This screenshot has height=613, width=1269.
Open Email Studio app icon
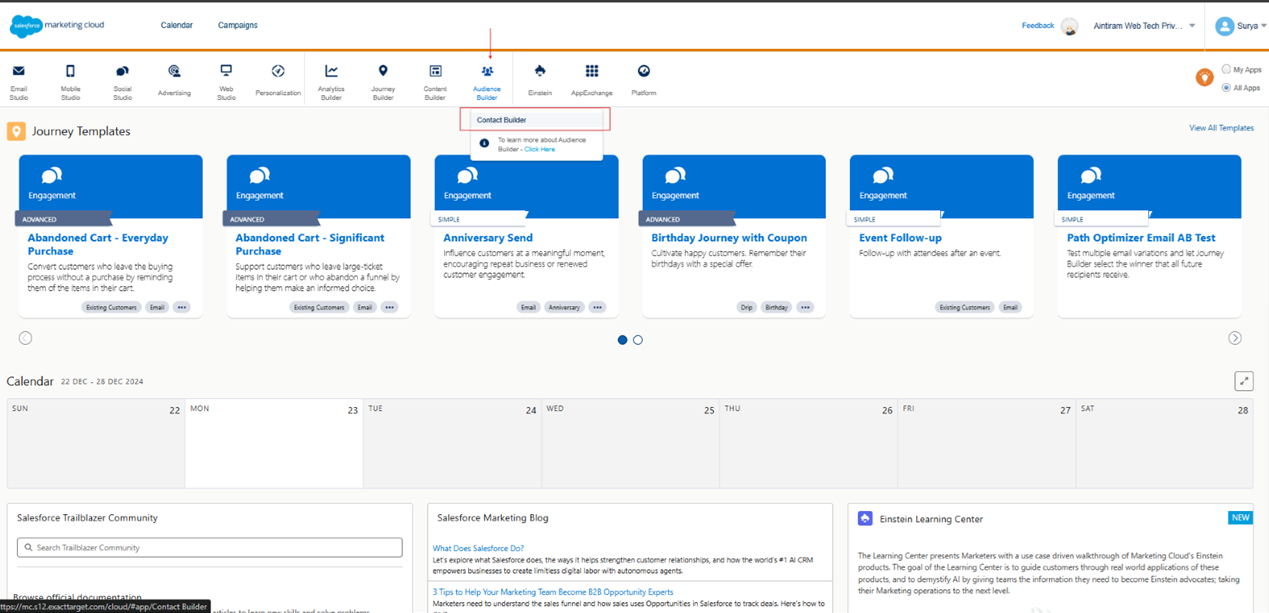19,72
